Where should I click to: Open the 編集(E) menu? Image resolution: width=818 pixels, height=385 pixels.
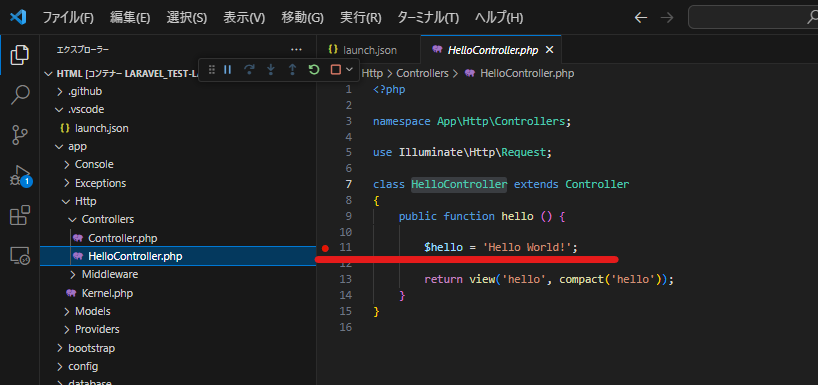tap(130, 18)
